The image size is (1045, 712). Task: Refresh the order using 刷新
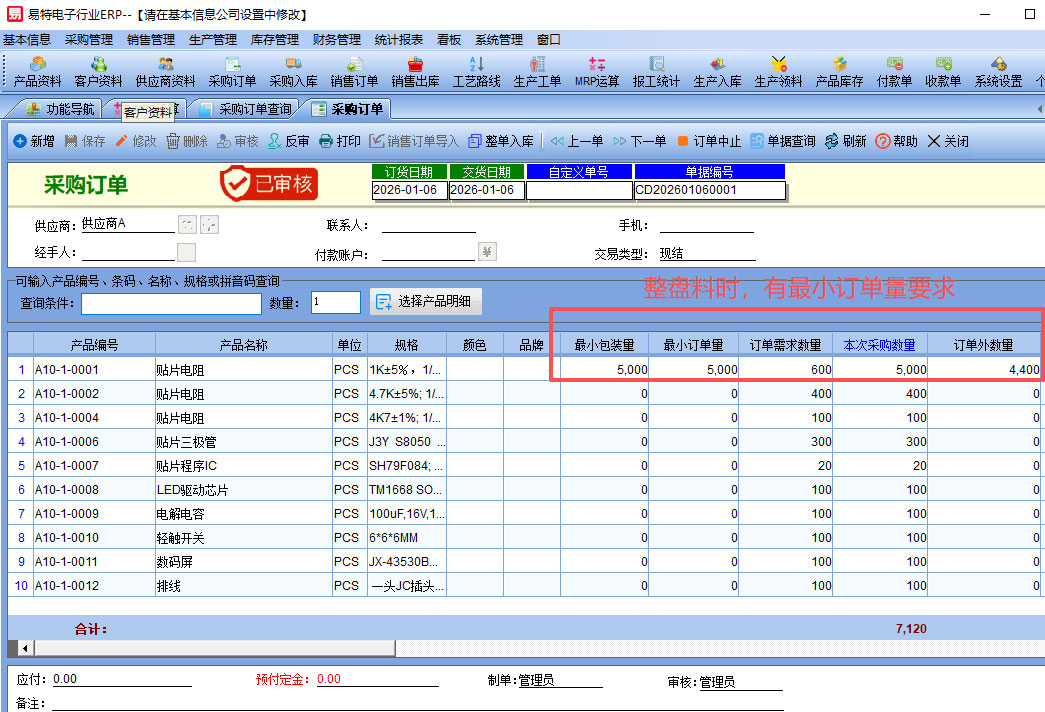coord(845,142)
